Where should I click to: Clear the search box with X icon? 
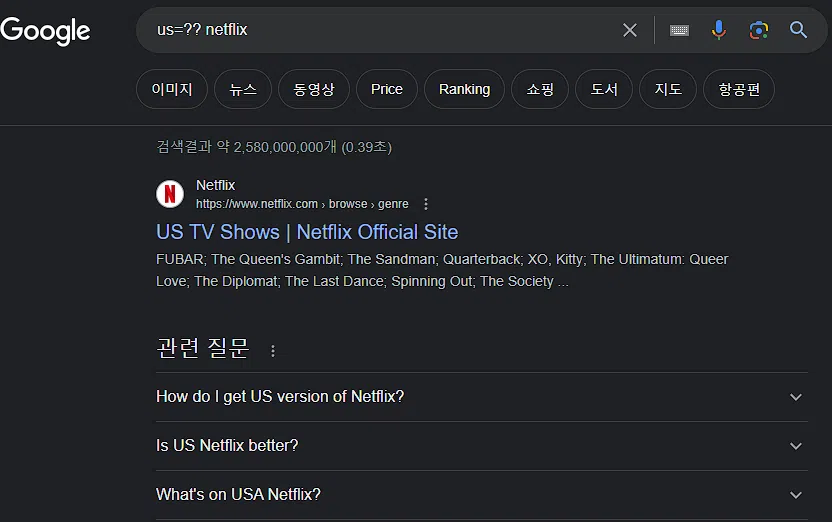[630, 30]
